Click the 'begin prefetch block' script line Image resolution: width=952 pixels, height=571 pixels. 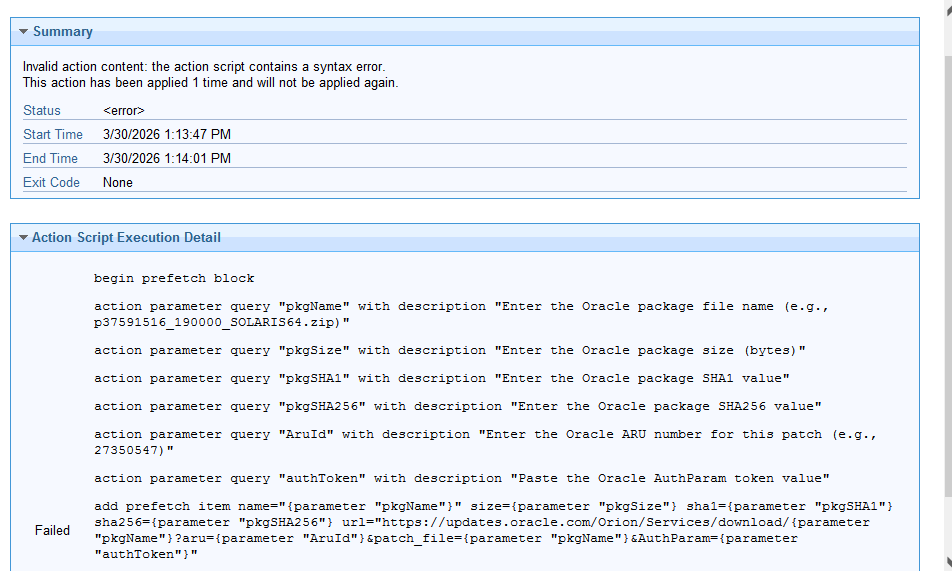[174, 278]
